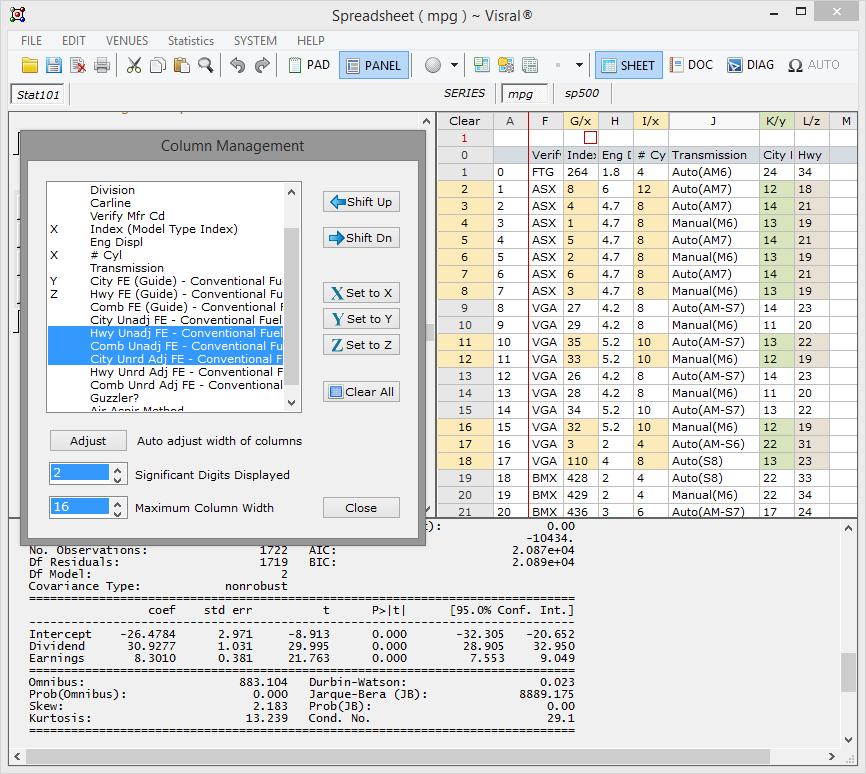Switch to the DIAG view
This screenshot has height=774, width=866.
[750, 66]
